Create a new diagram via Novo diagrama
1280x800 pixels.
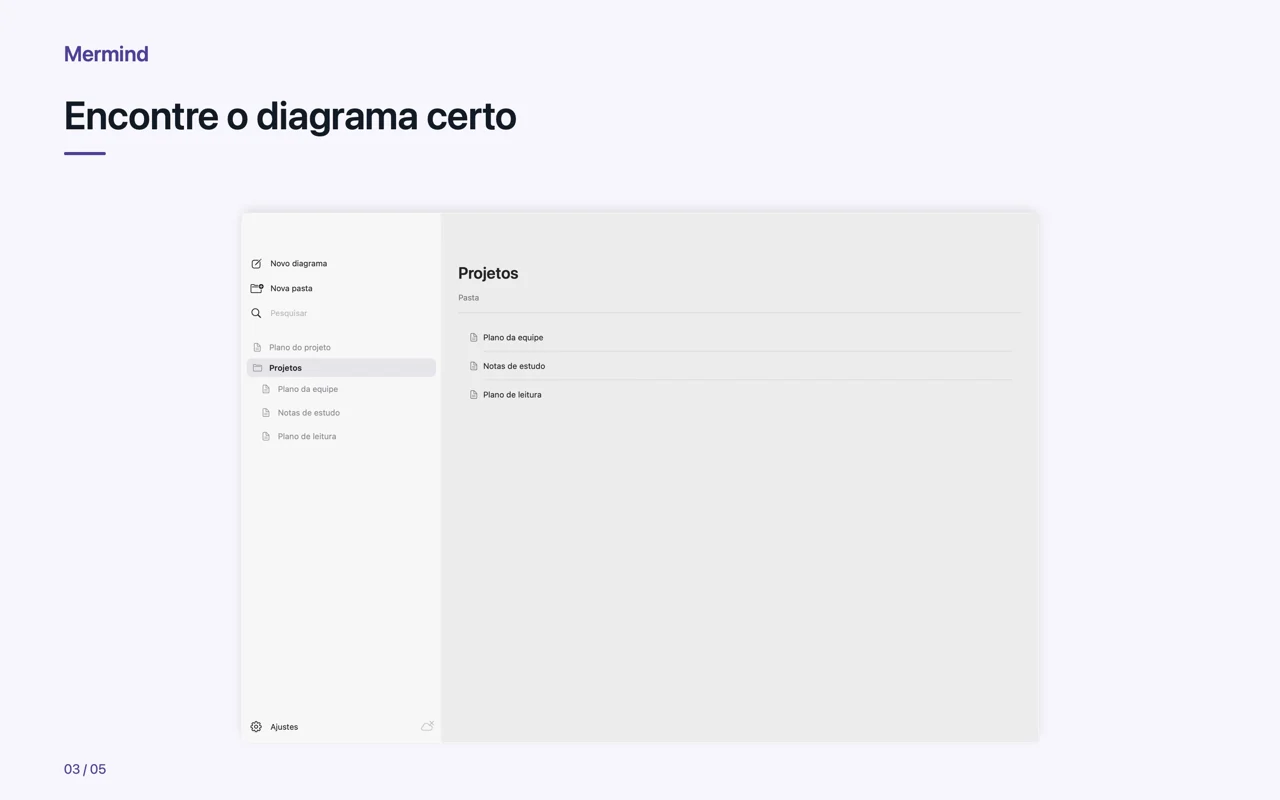pos(298,264)
